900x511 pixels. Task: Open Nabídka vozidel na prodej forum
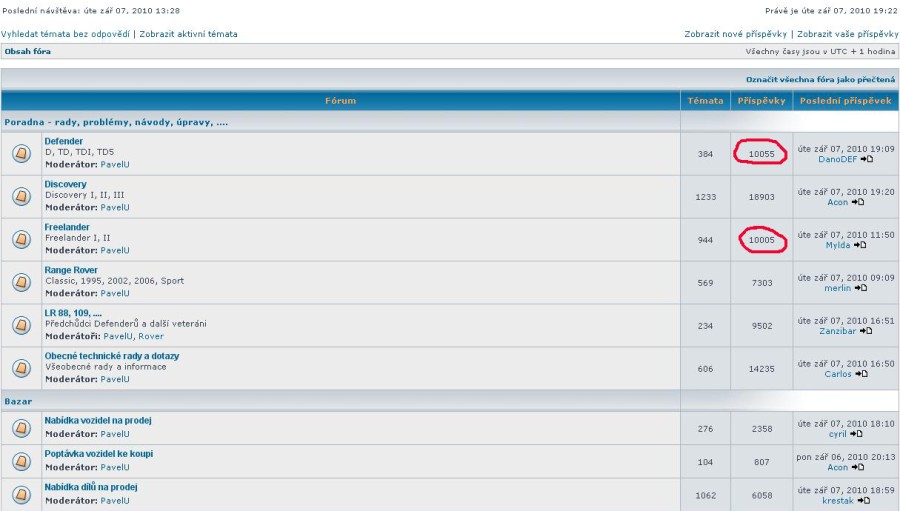tap(98, 421)
